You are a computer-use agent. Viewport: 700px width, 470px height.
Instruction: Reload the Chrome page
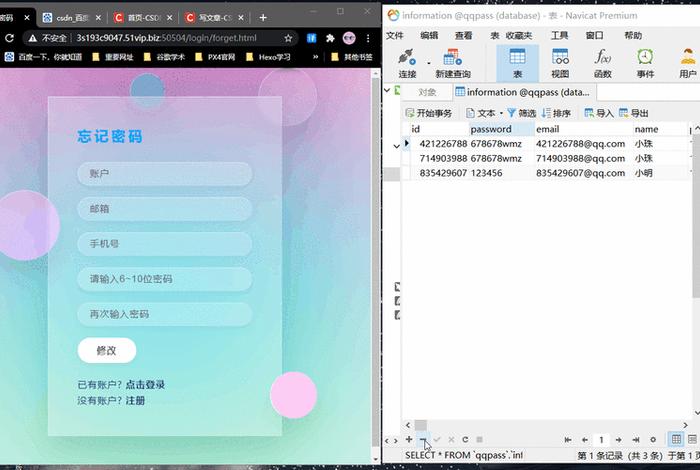9,38
